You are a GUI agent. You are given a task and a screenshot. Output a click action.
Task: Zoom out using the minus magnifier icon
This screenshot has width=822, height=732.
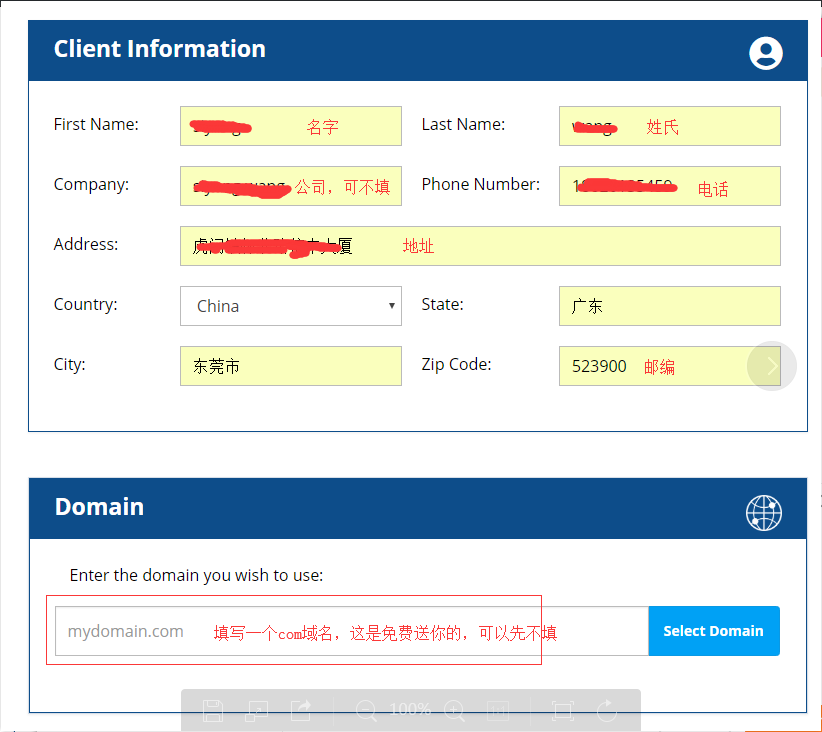click(x=366, y=711)
